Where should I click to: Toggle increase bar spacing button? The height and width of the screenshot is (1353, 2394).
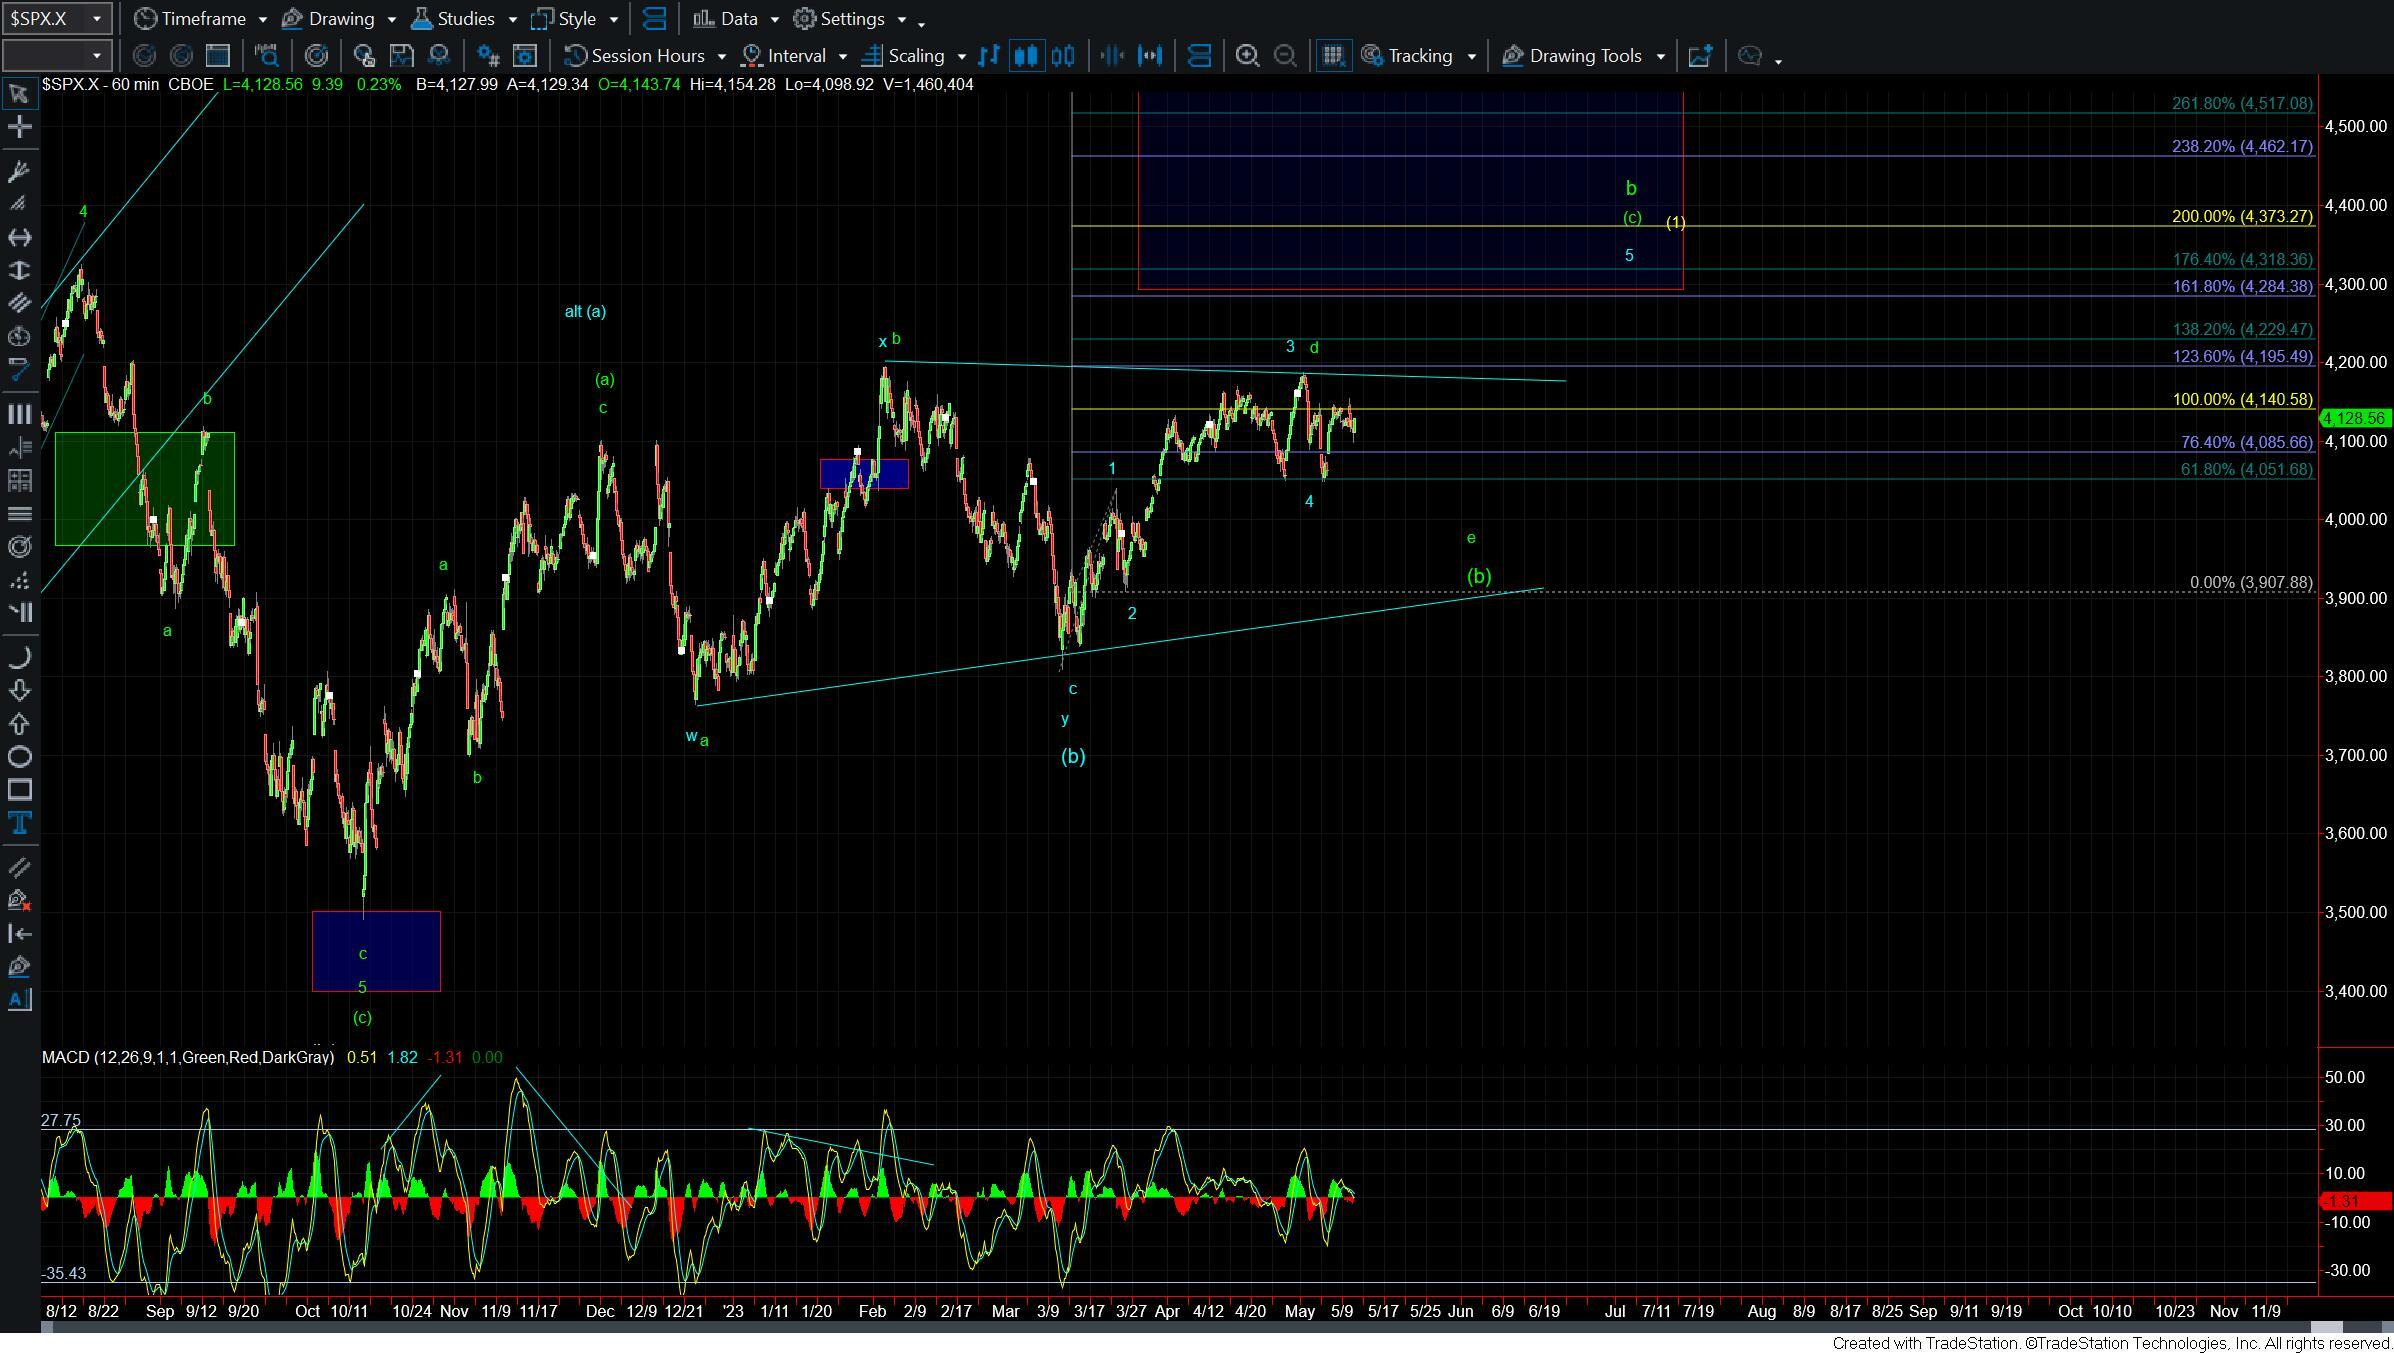point(1150,56)
